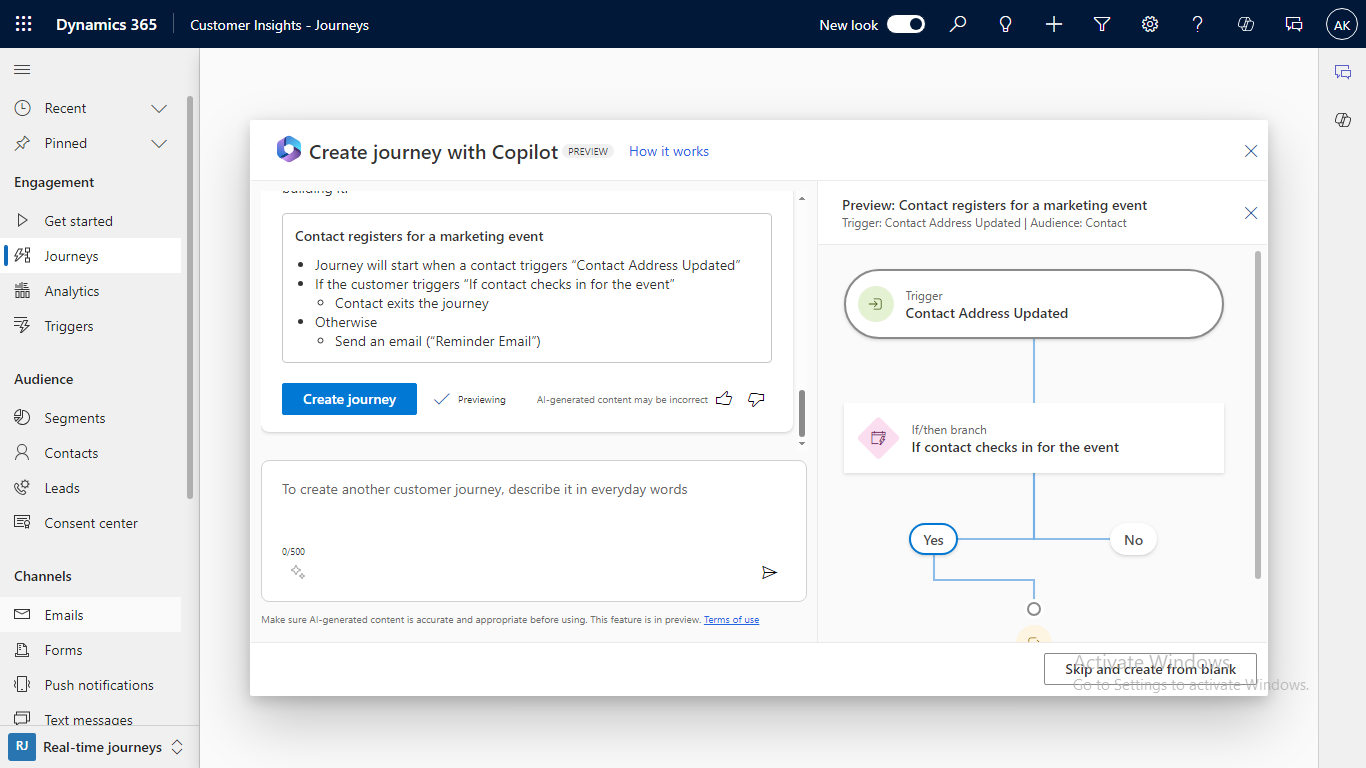This screenshot has width=1366, height=768.
Task: Click the send arrow to submit a prompt
Action: (769, 572)
